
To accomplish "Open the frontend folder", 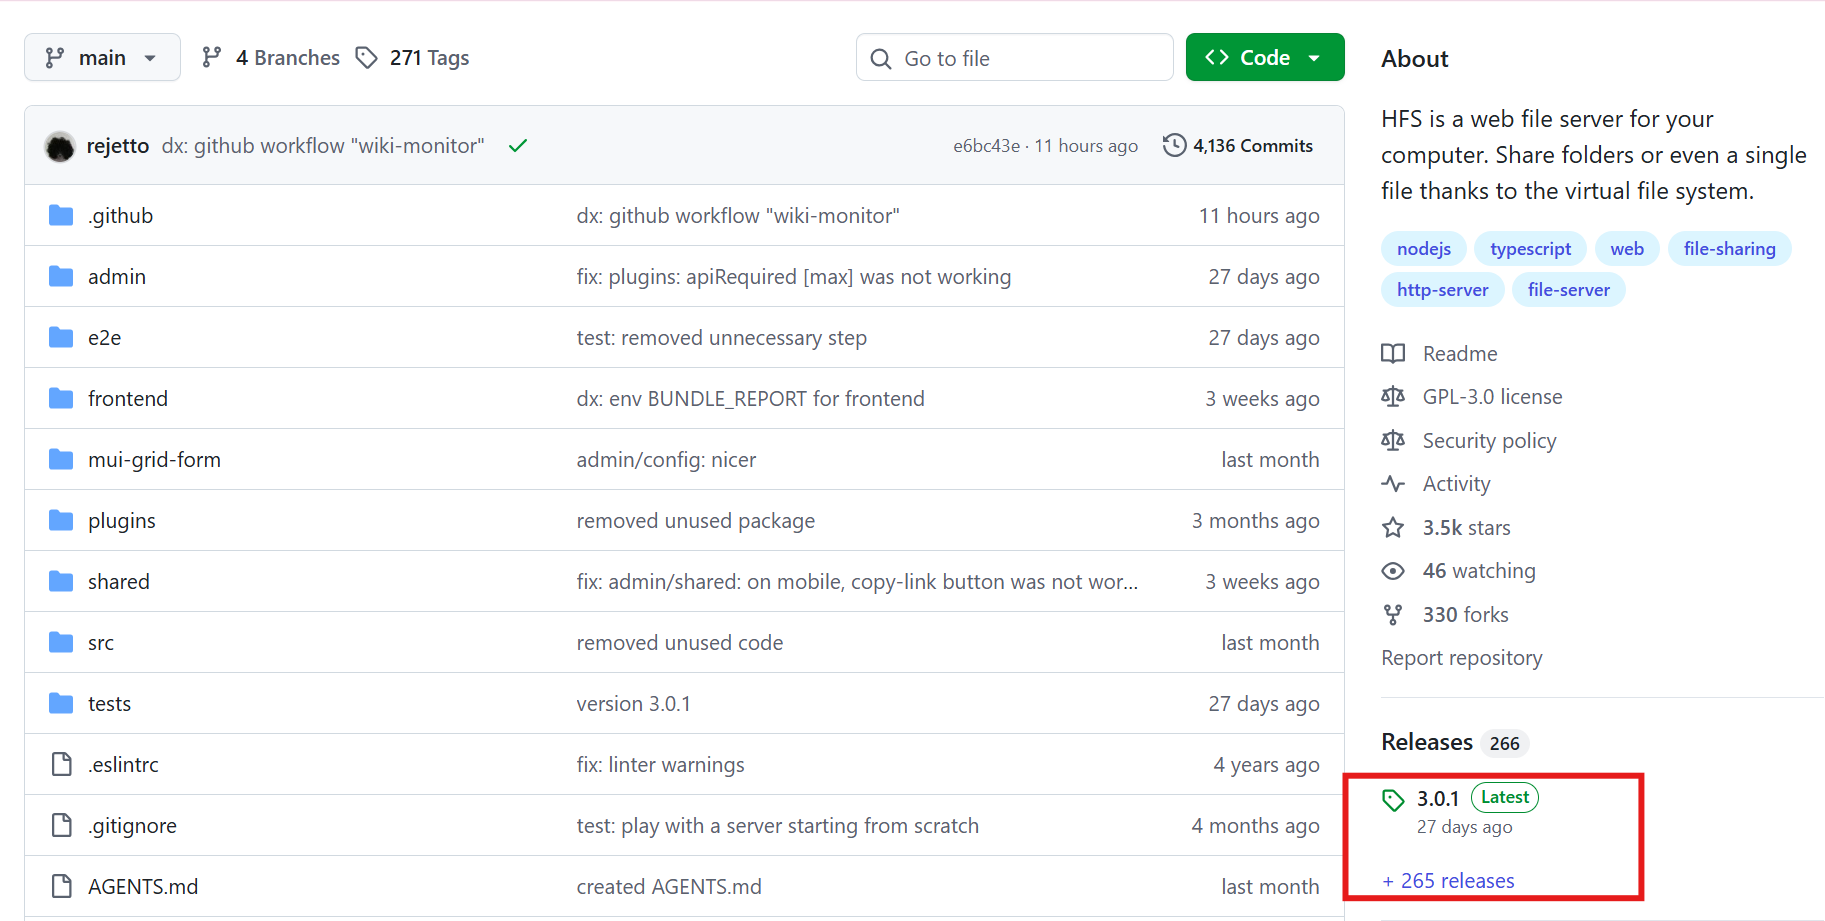I will click(x=128, y=399).
